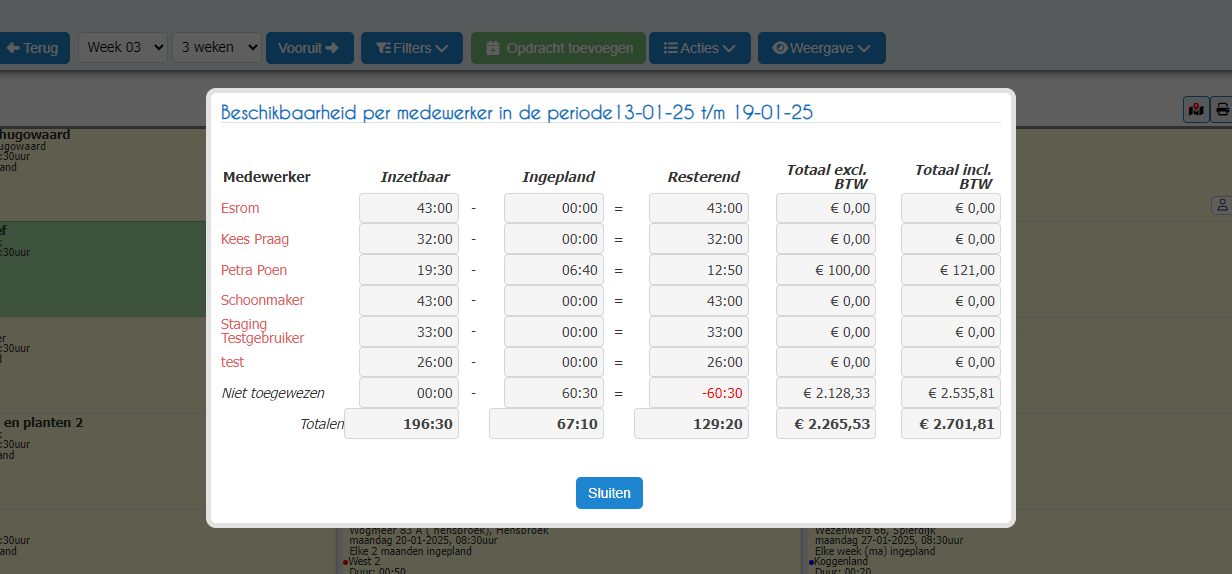This screenshot has height=574, width=1232.
Task: Click Kees Praag's Resterend field 32:00
Action: [x=699, y=239]
